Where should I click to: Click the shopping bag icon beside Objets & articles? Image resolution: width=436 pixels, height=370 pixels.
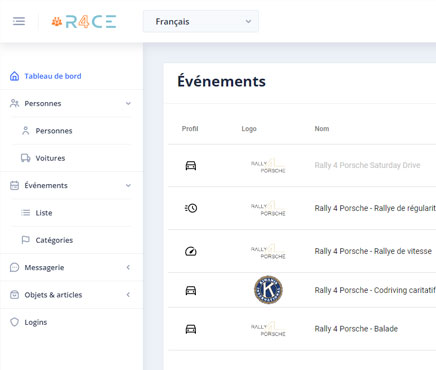[x=14, y=295]
